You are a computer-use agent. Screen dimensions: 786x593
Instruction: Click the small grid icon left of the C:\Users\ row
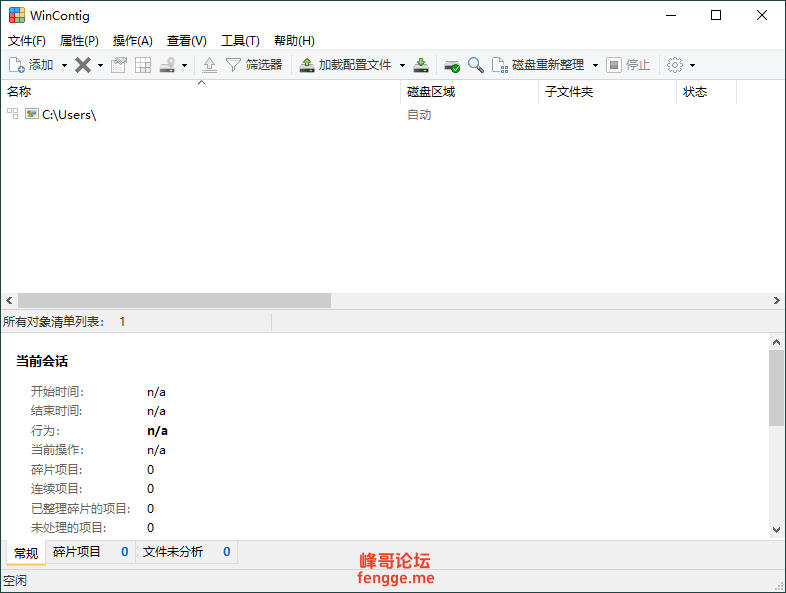point(13,114)
